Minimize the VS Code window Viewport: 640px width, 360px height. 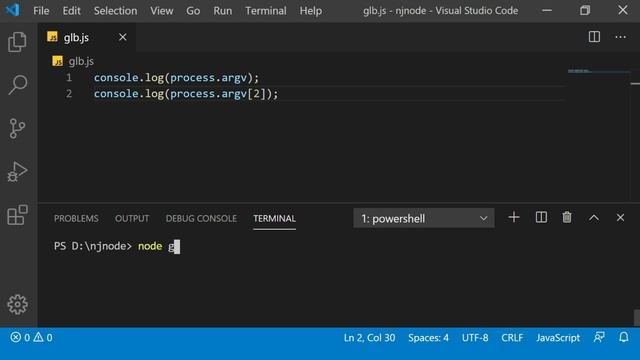tap(547, 11)
